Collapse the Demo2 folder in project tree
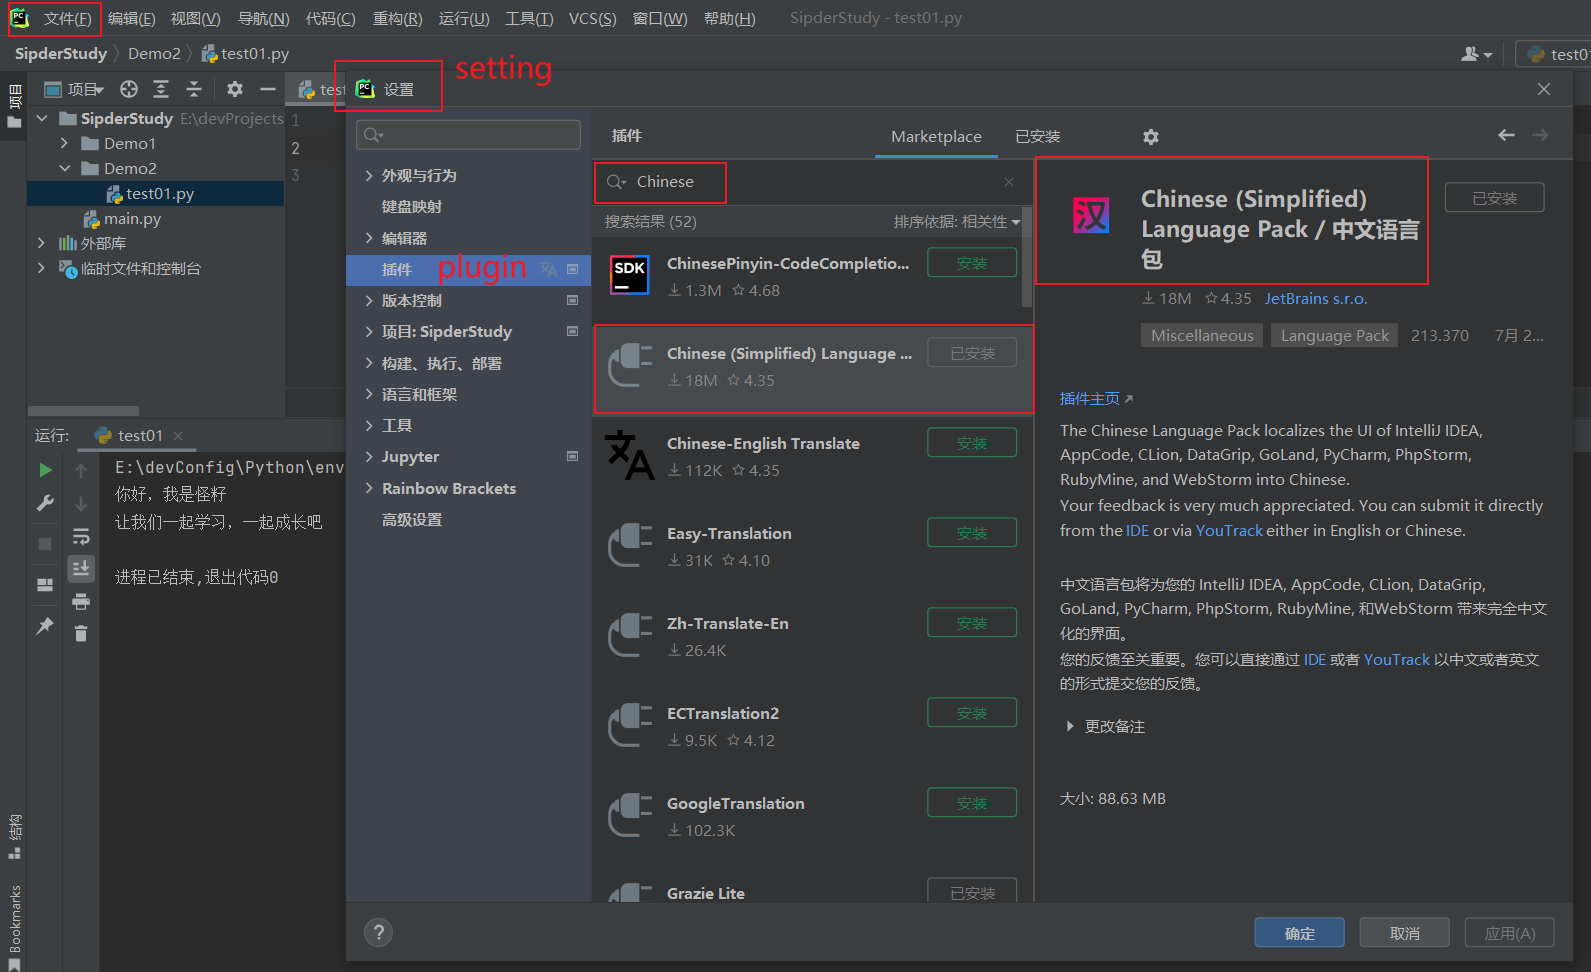 tap(65, 169)
